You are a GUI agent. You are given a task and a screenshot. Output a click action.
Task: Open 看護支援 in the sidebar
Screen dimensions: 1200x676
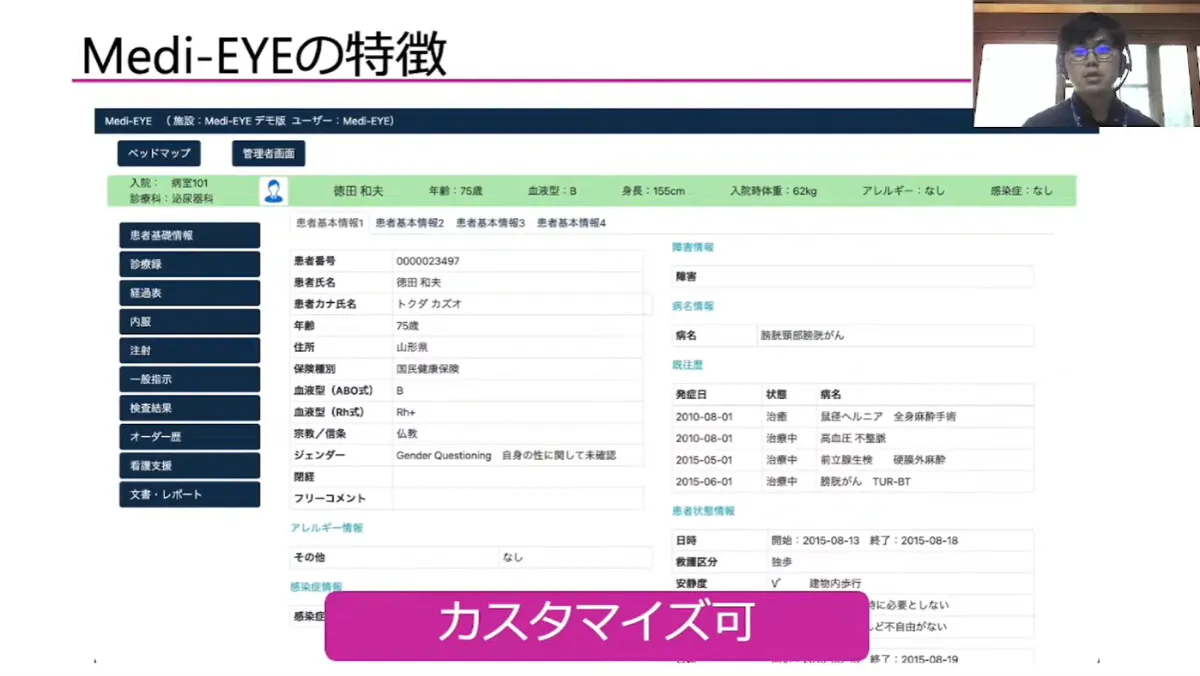[189, 465]
